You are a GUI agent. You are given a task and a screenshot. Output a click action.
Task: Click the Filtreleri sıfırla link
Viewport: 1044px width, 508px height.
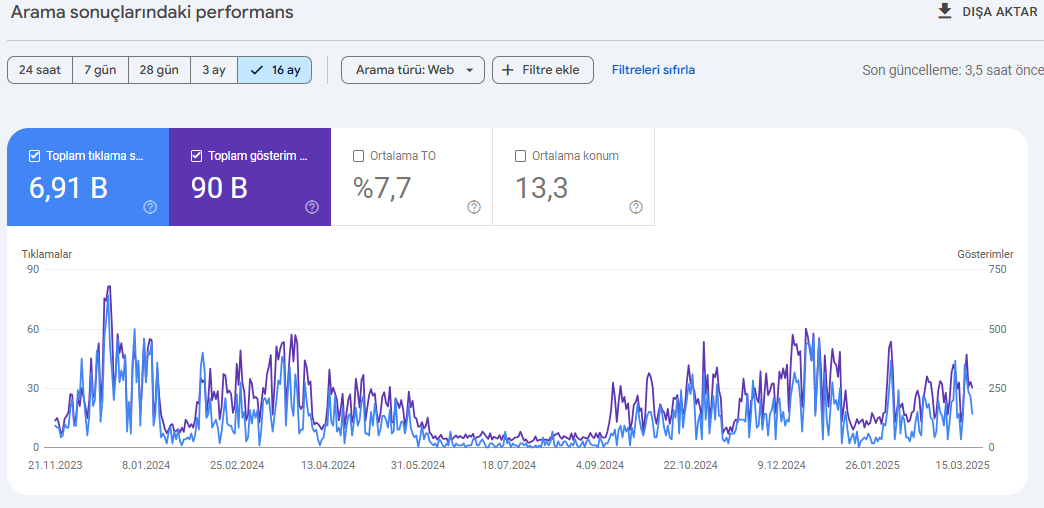tap(653, 70)
